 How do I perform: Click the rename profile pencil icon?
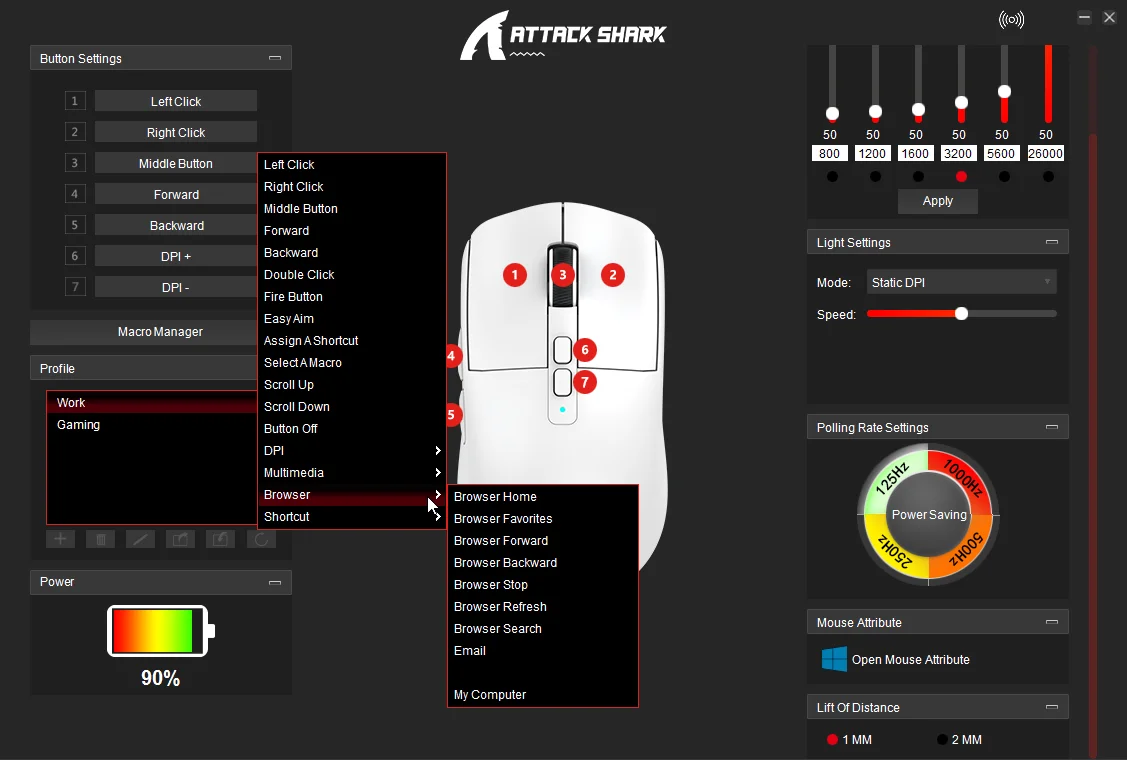tap(140, 539)
